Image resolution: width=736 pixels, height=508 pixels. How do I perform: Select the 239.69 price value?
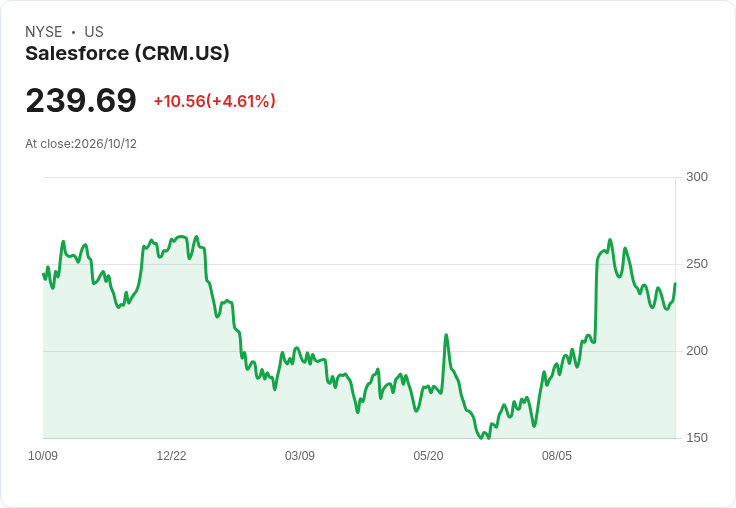click(x=81, y=100)
